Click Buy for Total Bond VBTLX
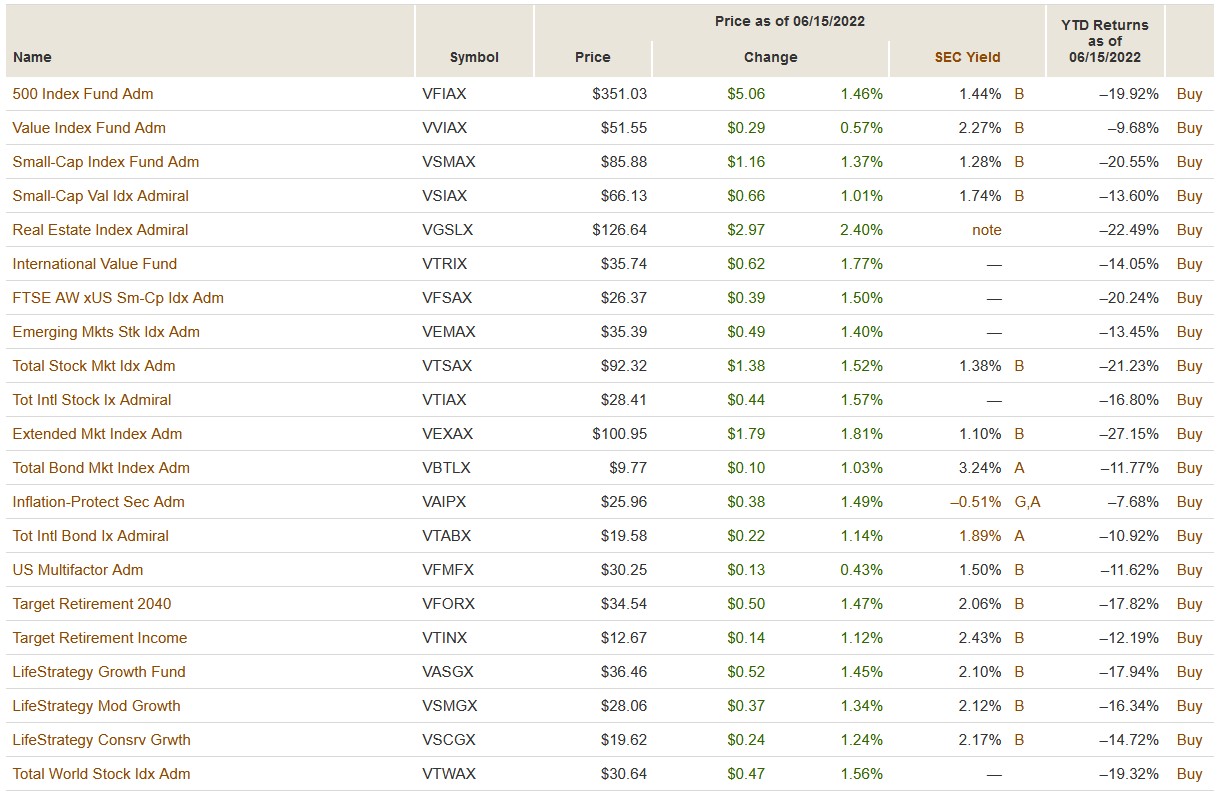This screenshot has height=812, width=1226. coord(1189,468)
